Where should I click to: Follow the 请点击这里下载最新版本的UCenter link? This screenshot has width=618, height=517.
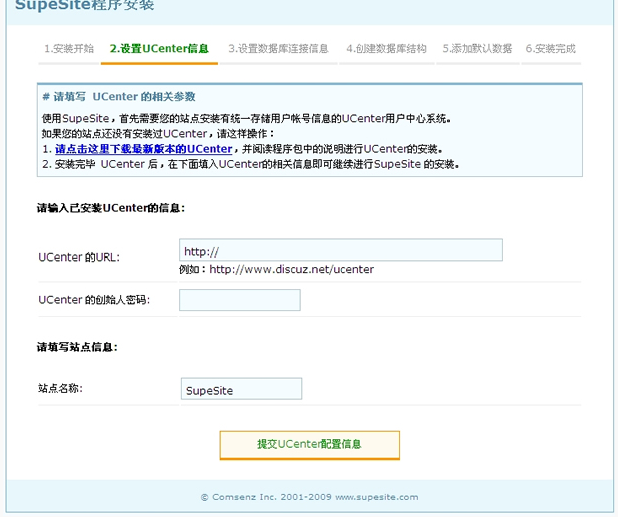tap(143, 149)
